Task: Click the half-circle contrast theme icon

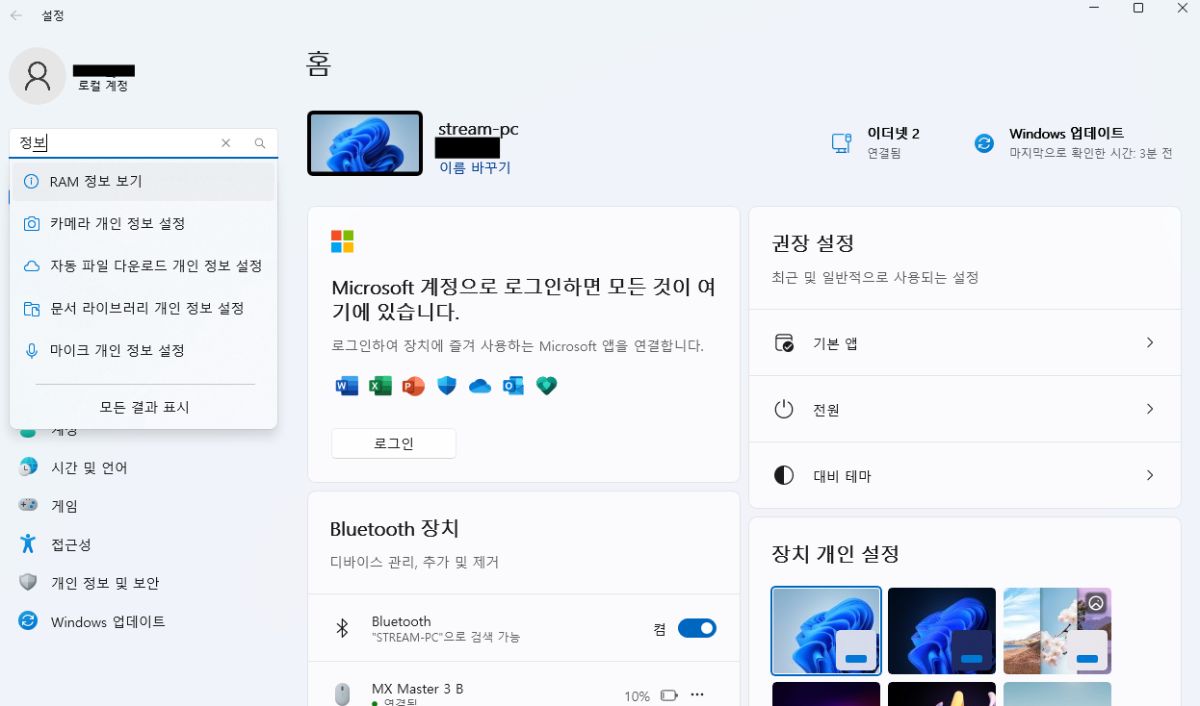Action: click(784, 476)
